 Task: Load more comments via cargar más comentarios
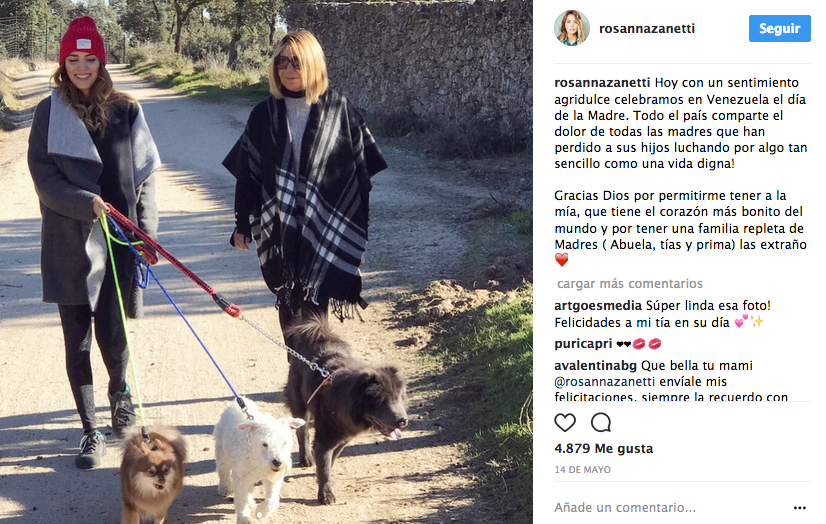pyautogui.click(x=630, y=284)
